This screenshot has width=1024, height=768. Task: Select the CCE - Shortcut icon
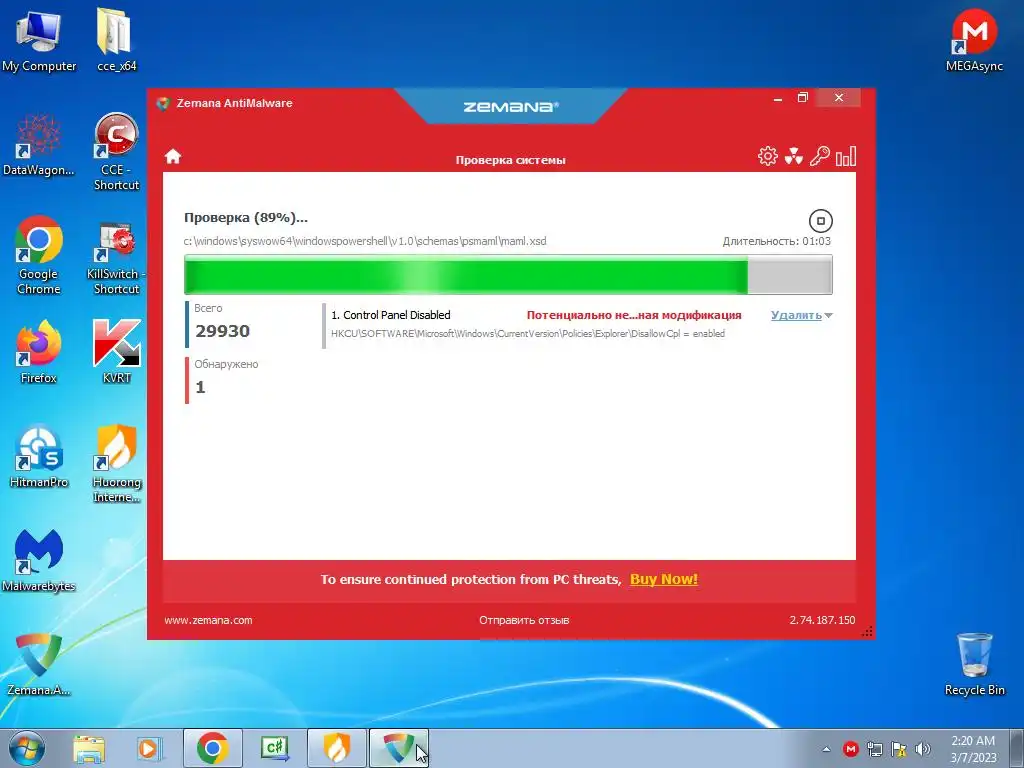point(116,152)
